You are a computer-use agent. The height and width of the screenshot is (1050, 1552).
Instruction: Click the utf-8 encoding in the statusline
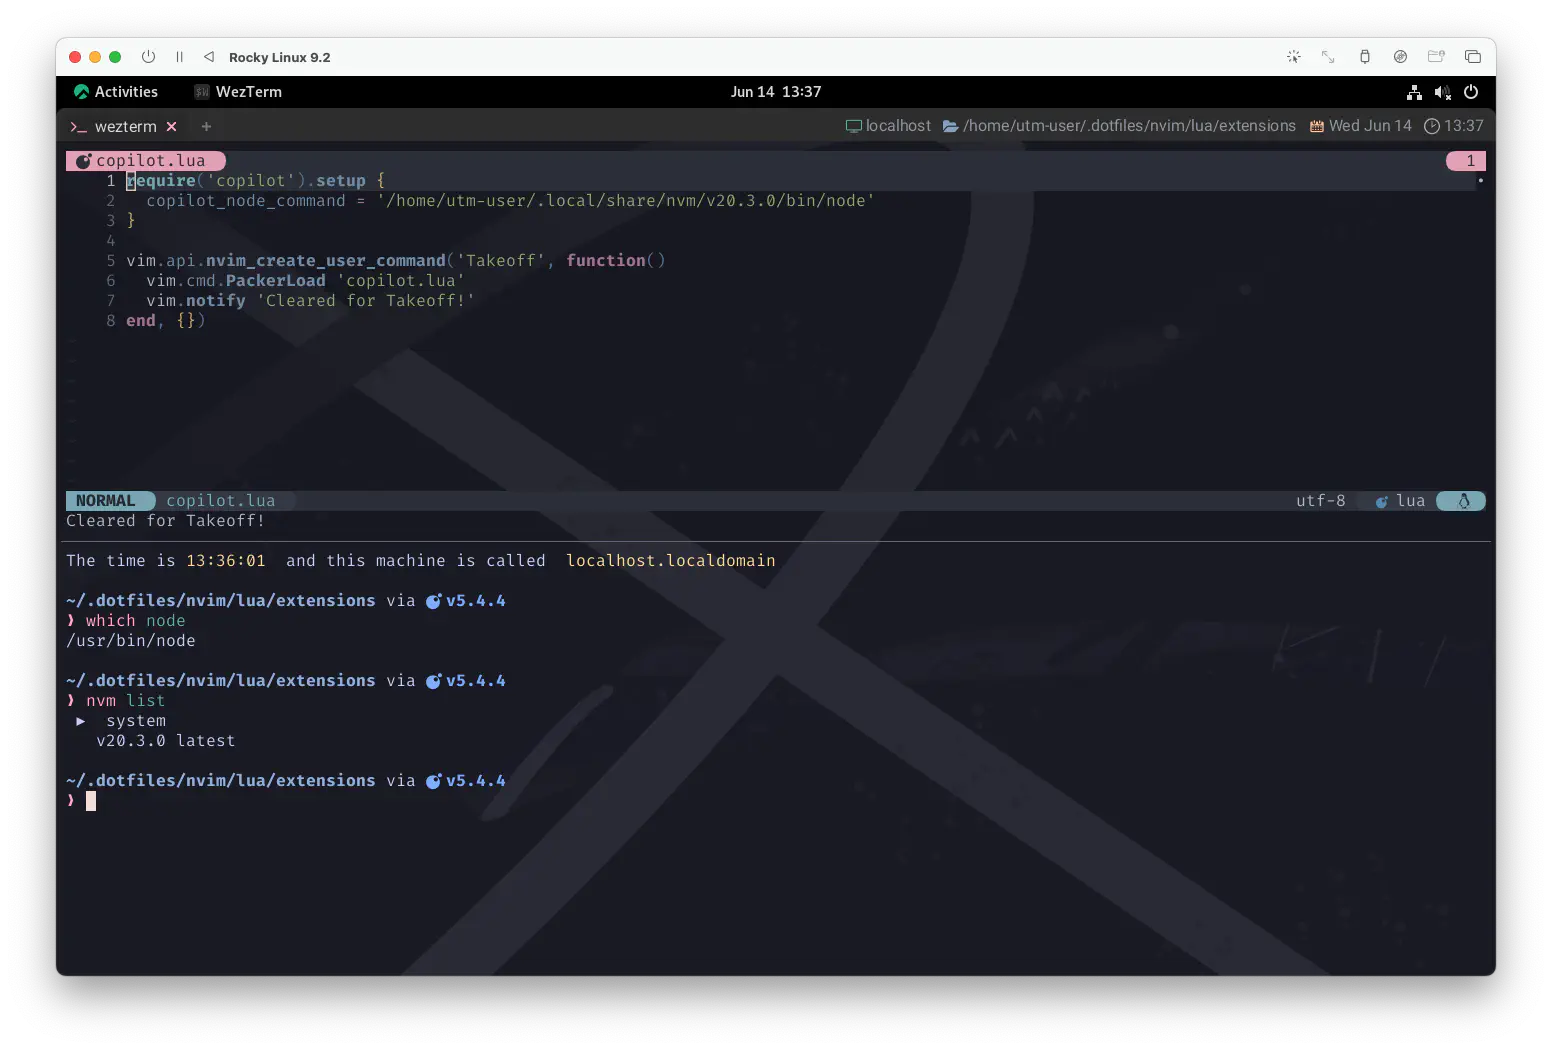point(1321,501)
